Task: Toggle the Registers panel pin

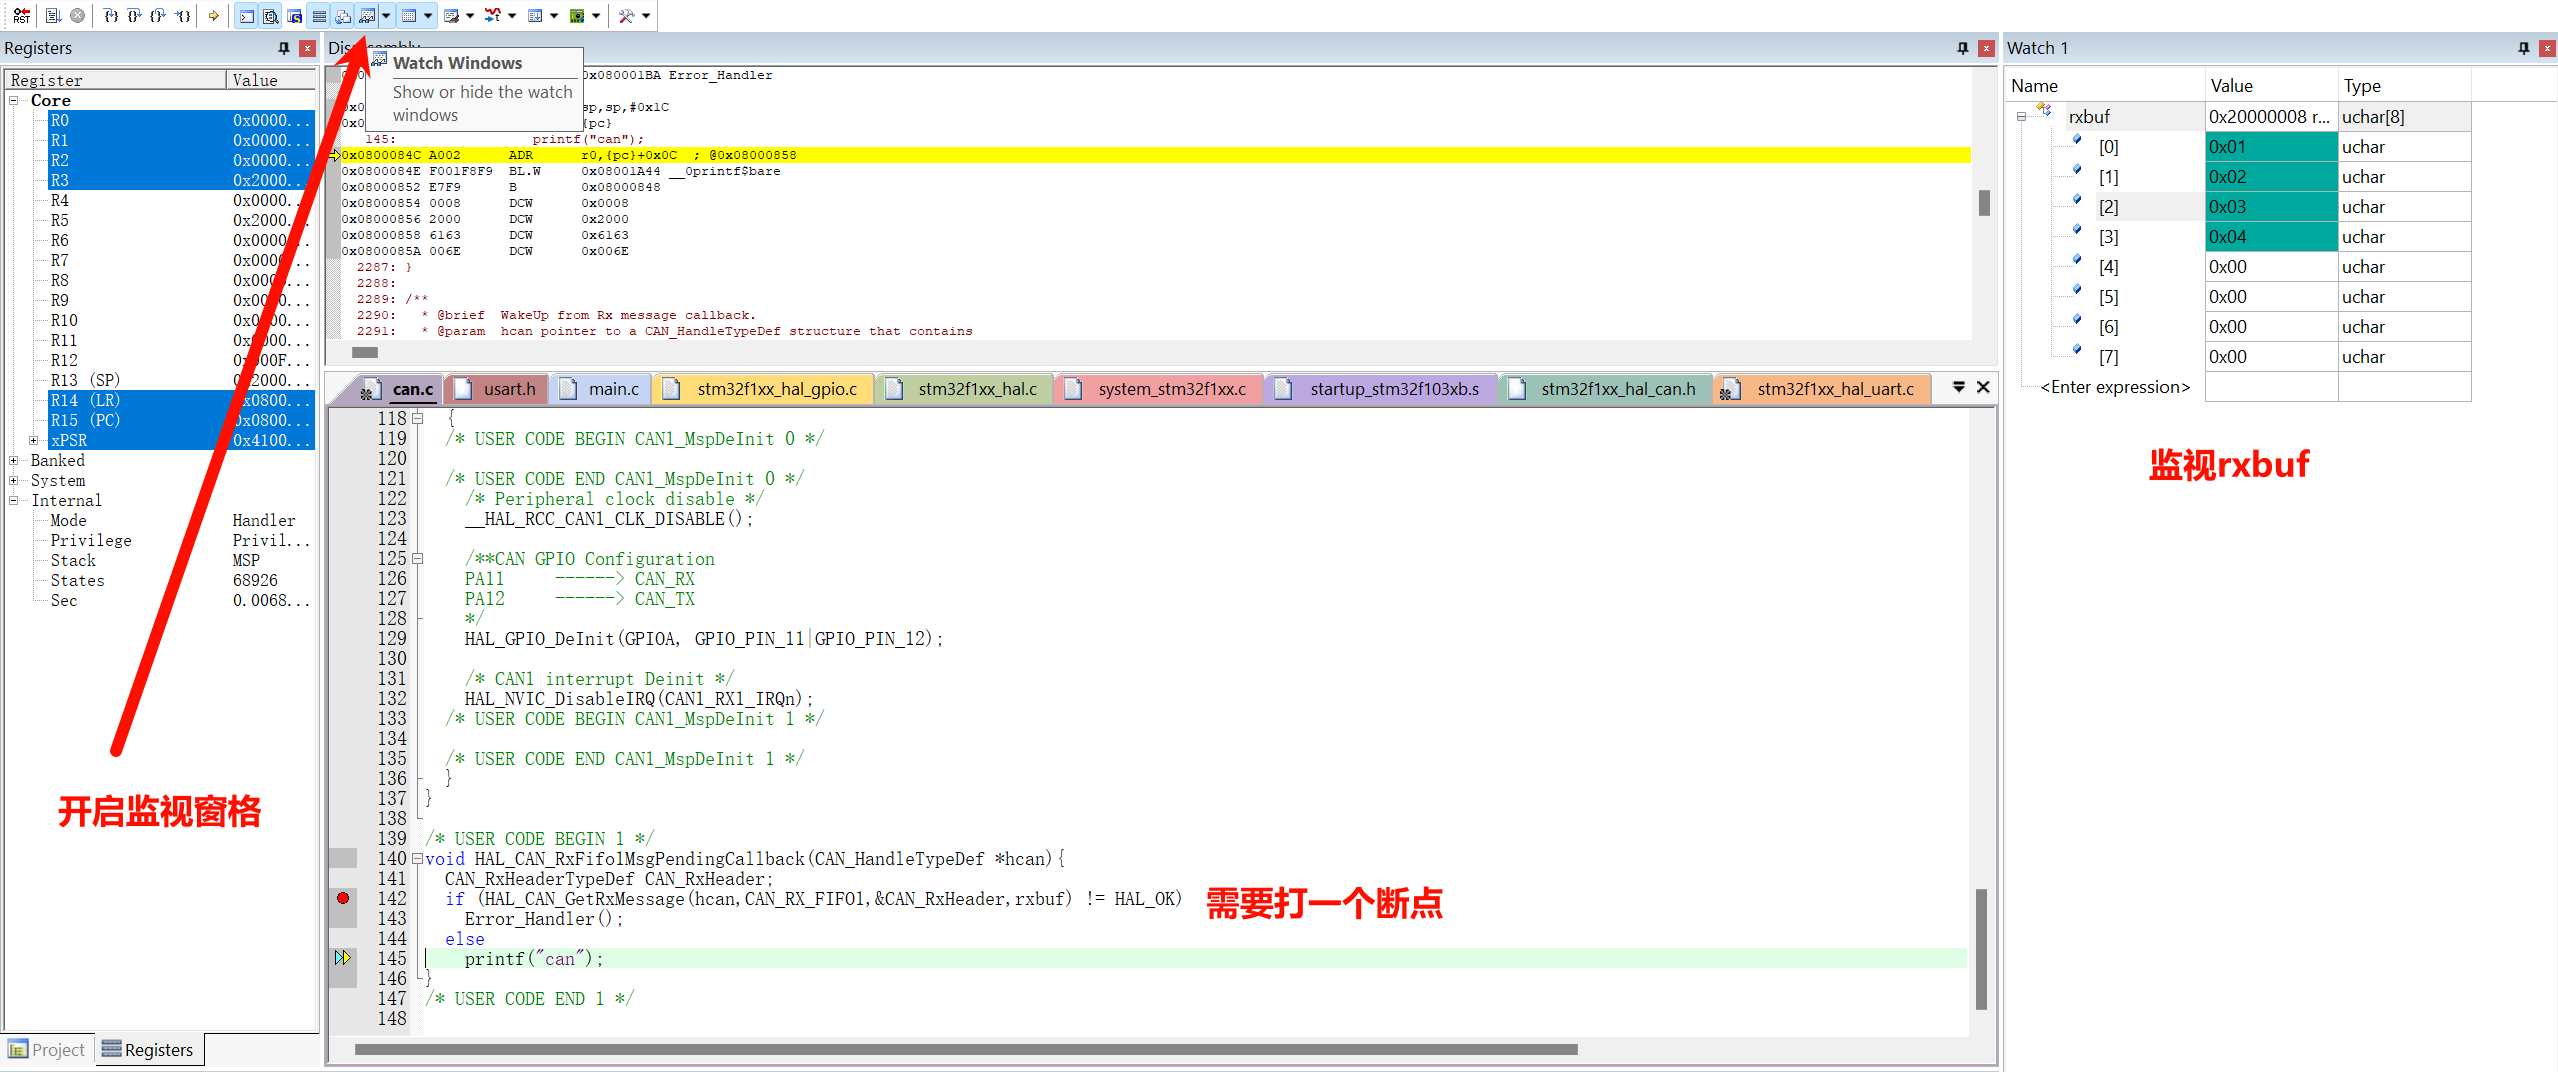Action: coord(284,48)
